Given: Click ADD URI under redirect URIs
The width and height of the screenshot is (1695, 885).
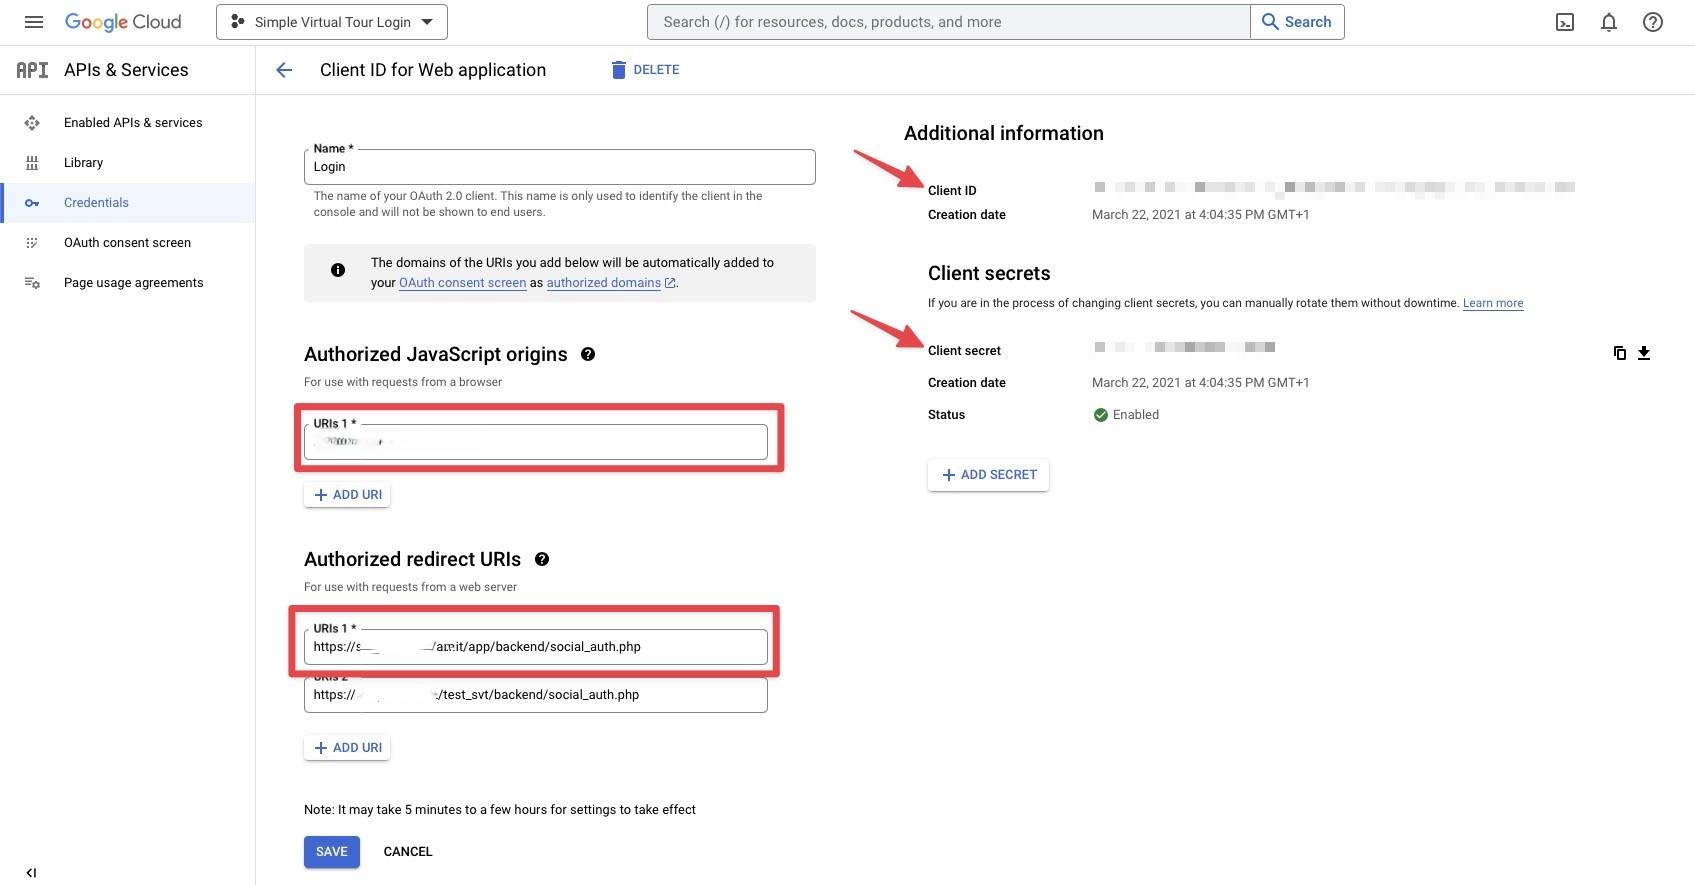Looking at the screenshot, I should pos(347,748).
